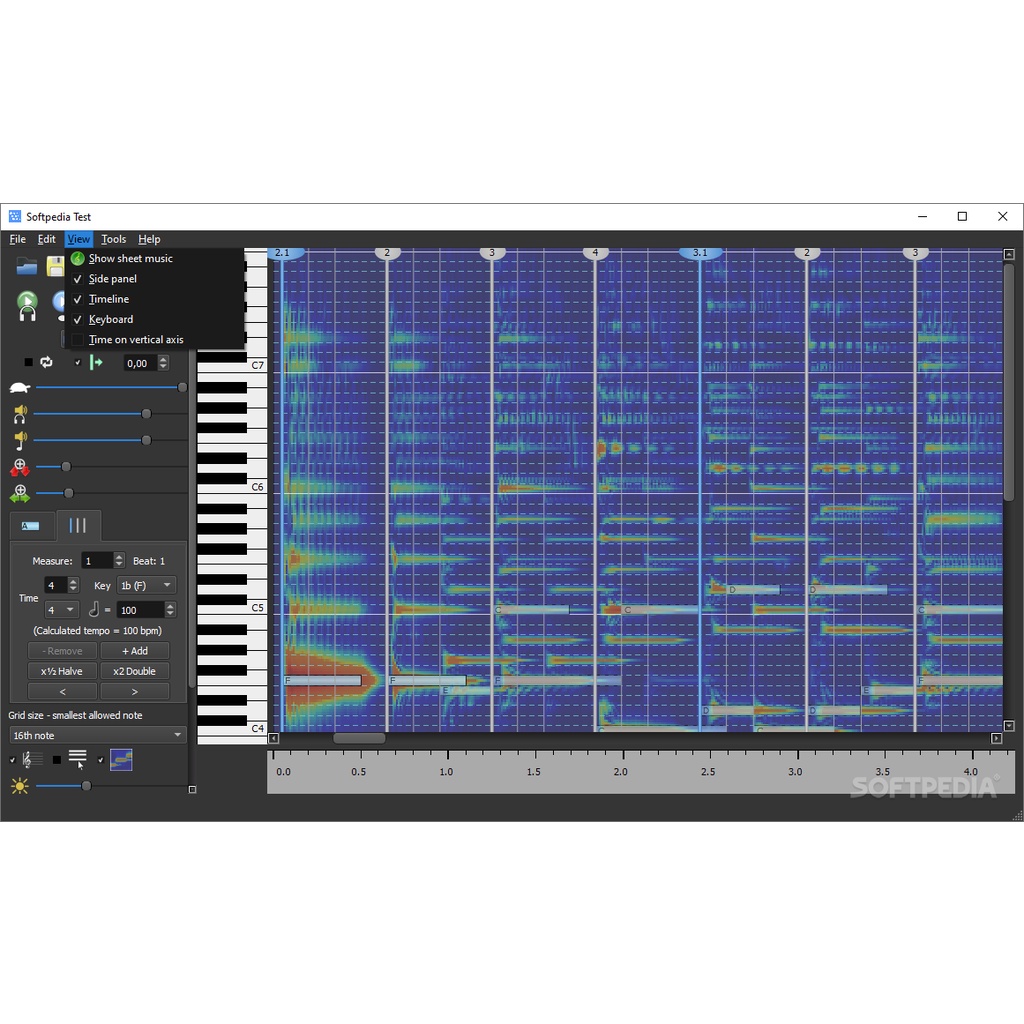Toggle the Keyboard view option
This screenshot has height=1024, width=1024.
(110, 320)
